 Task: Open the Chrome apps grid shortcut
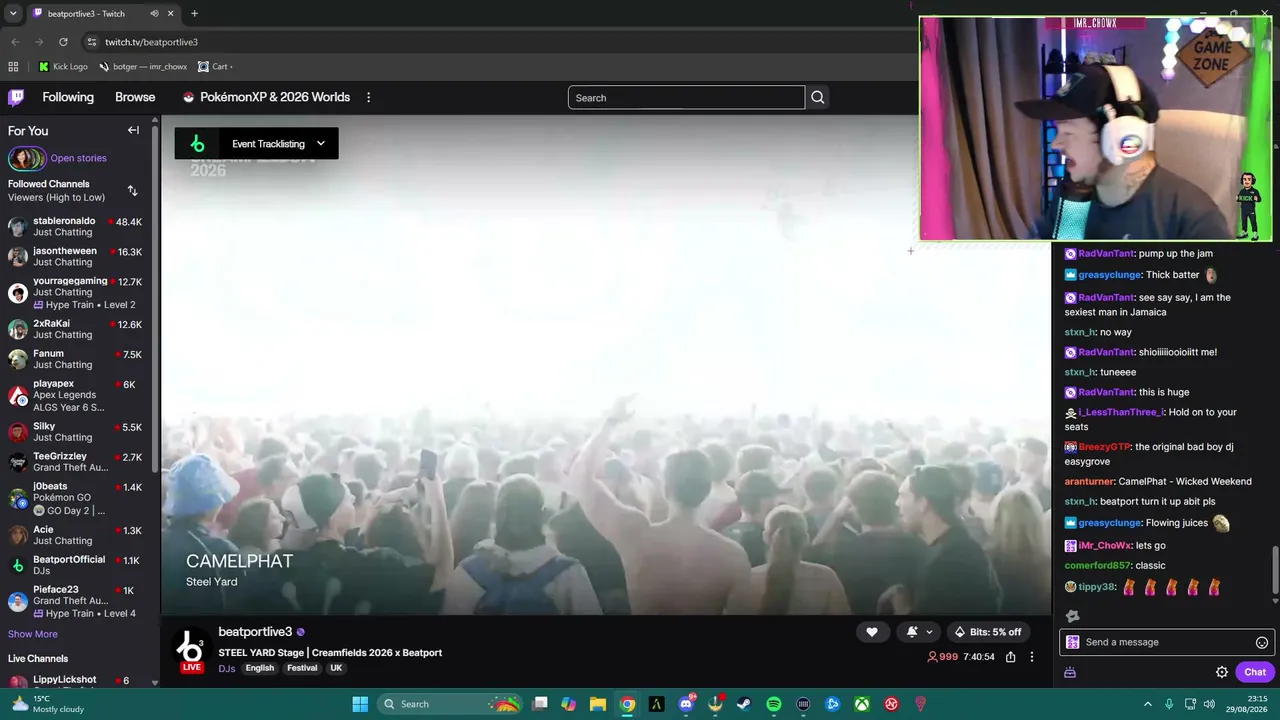[13, 67]
